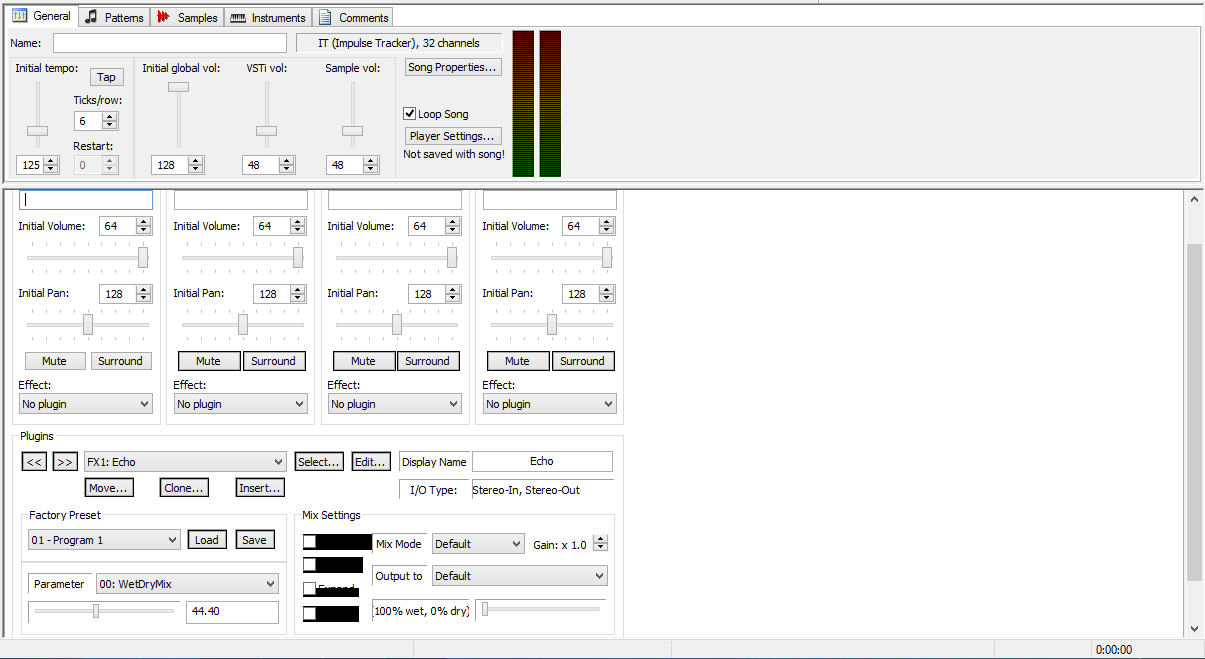This screenshot has width=1205, height=659.
Task: Click first channel's Initial Volume slider
Action: [143, 258]
